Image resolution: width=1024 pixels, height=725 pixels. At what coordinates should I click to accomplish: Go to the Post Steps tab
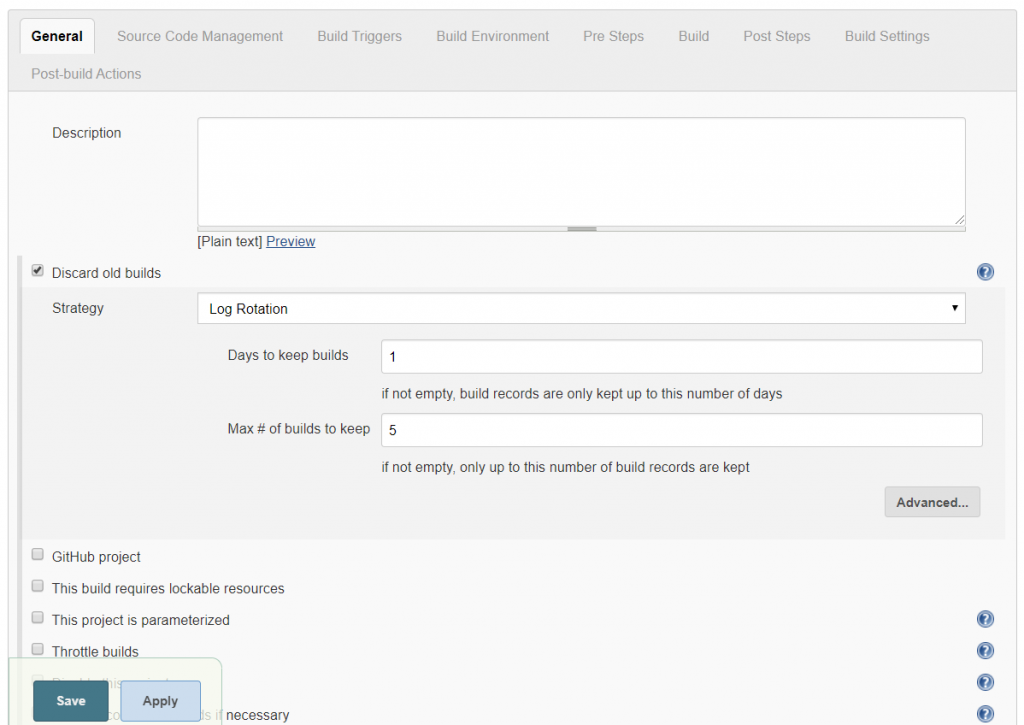776,37
